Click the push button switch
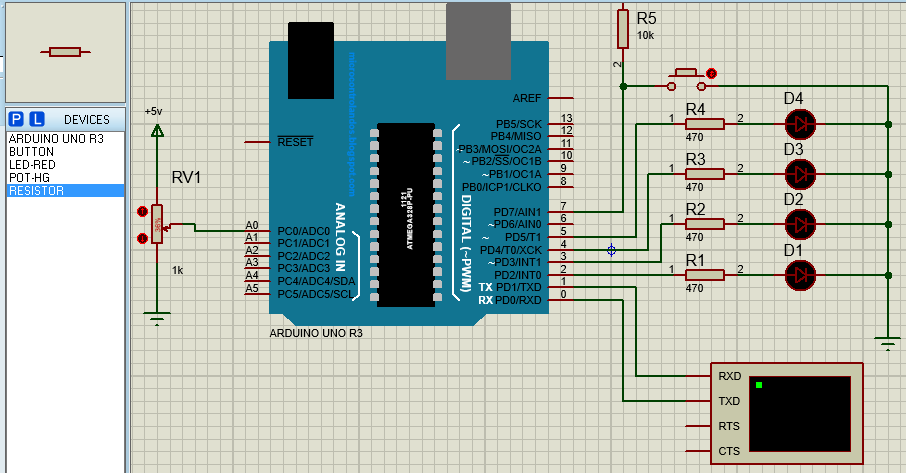The height and width of the screenshot is (473, 906). (x=686, y=80)
